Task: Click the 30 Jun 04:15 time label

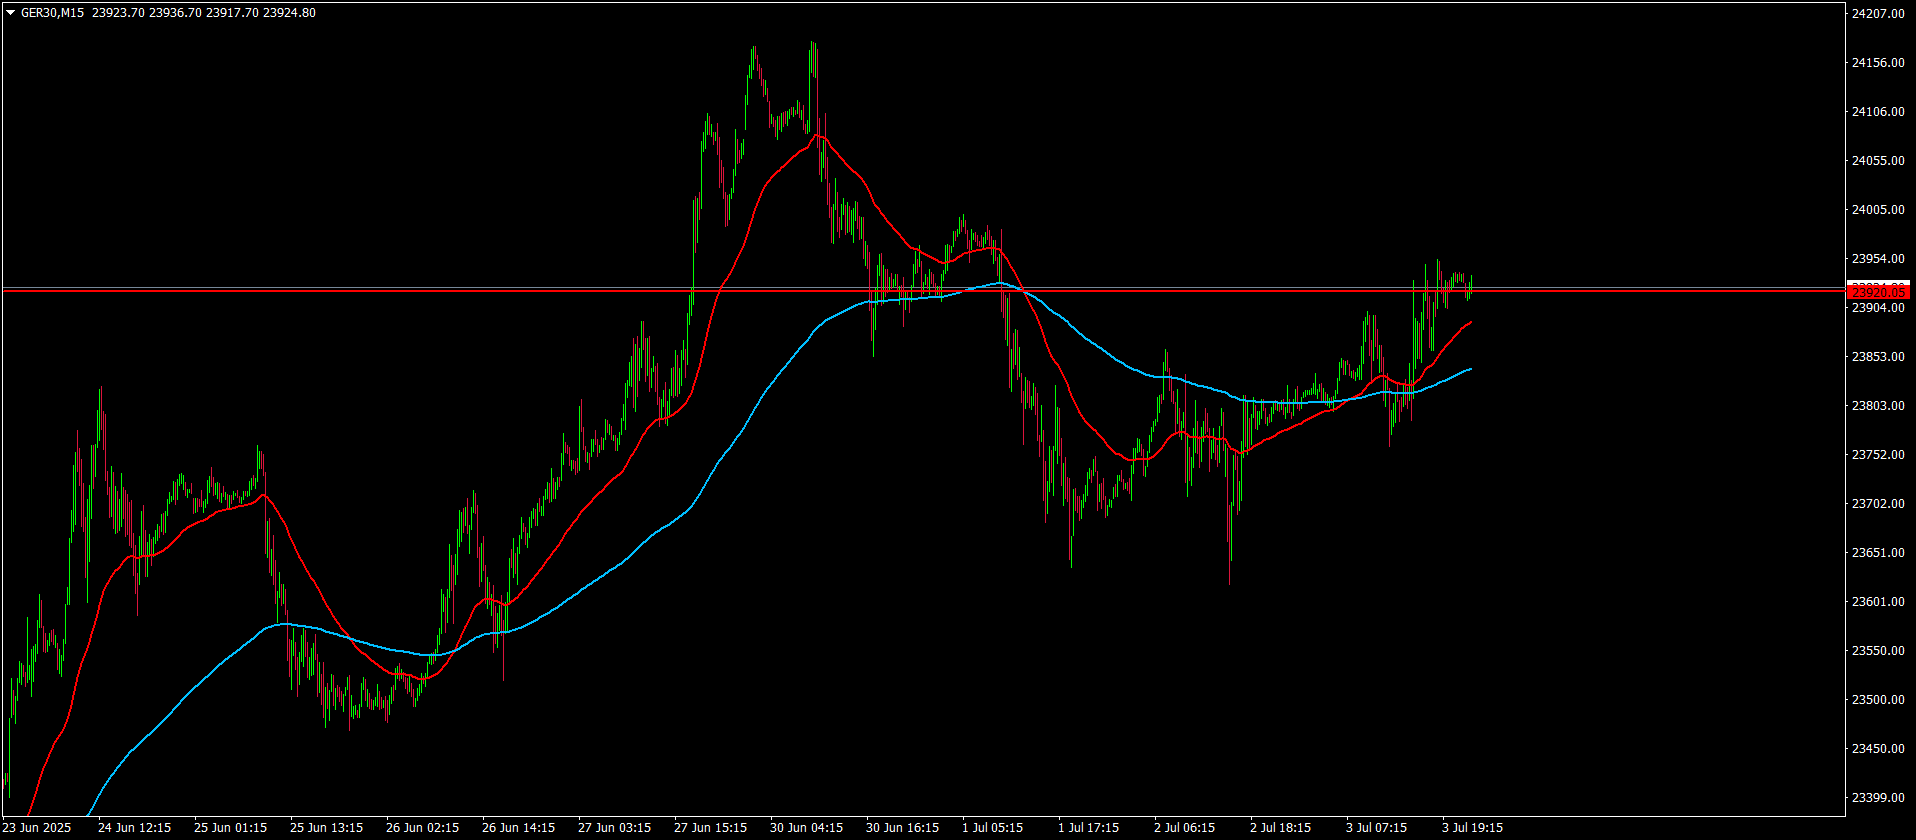Action: [x=806, y=828]
